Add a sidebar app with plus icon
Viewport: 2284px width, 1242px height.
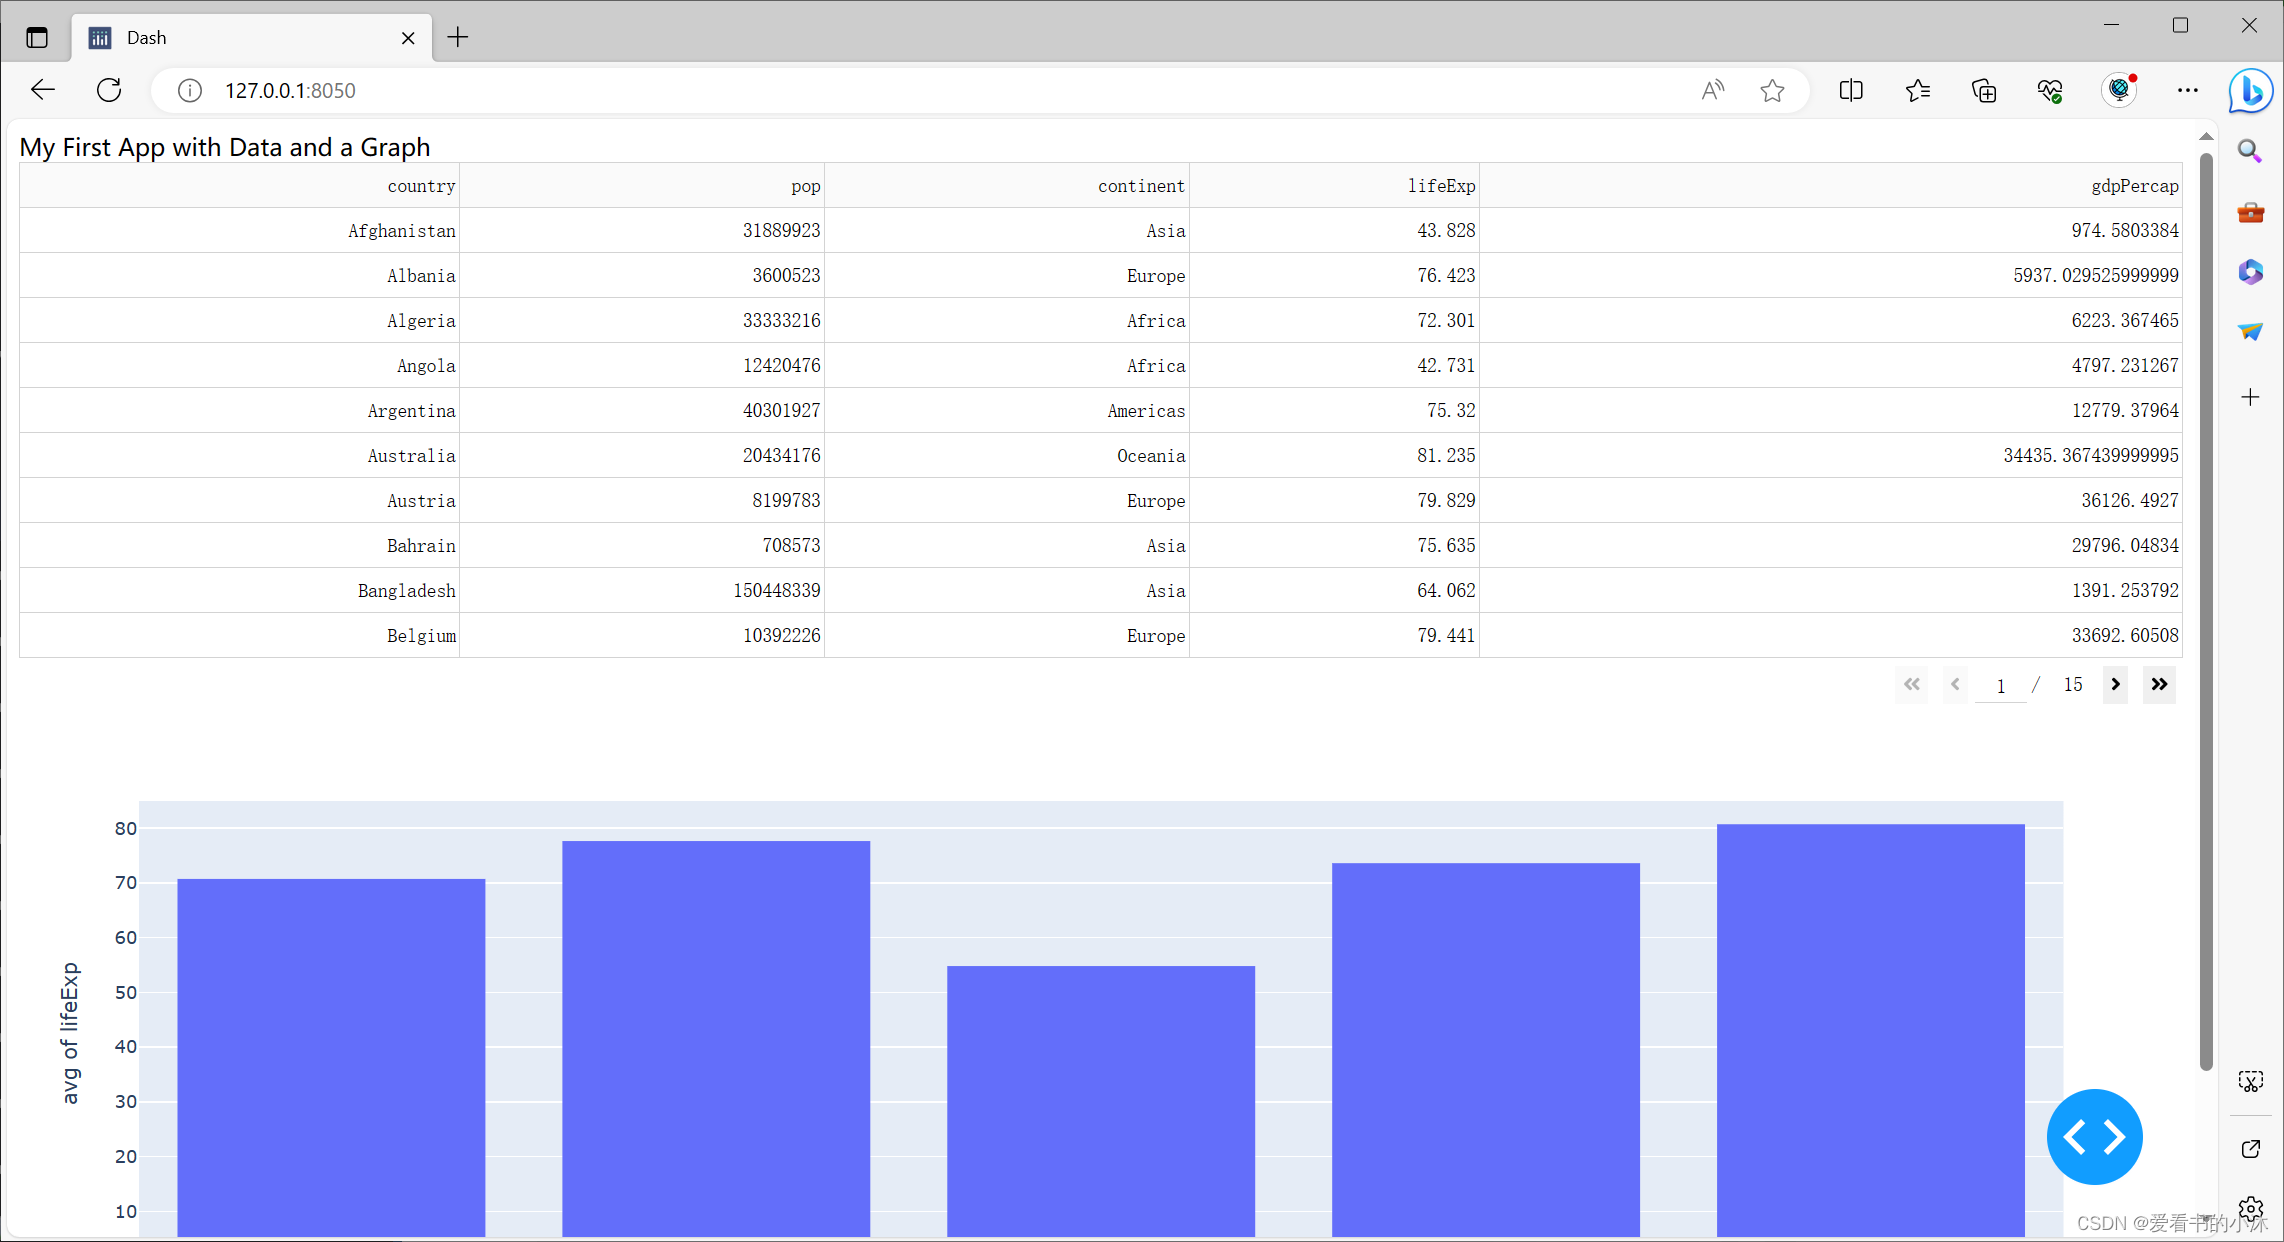[2250, 397]
